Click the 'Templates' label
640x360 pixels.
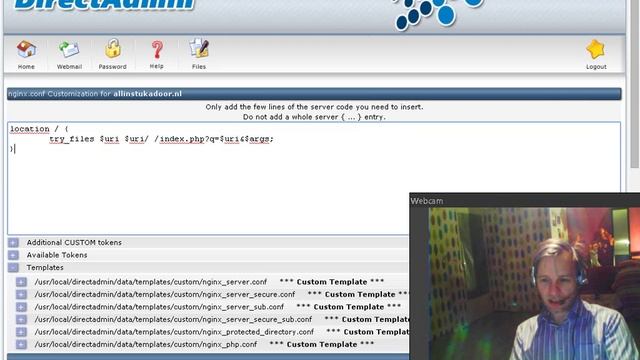click(45, 268)
